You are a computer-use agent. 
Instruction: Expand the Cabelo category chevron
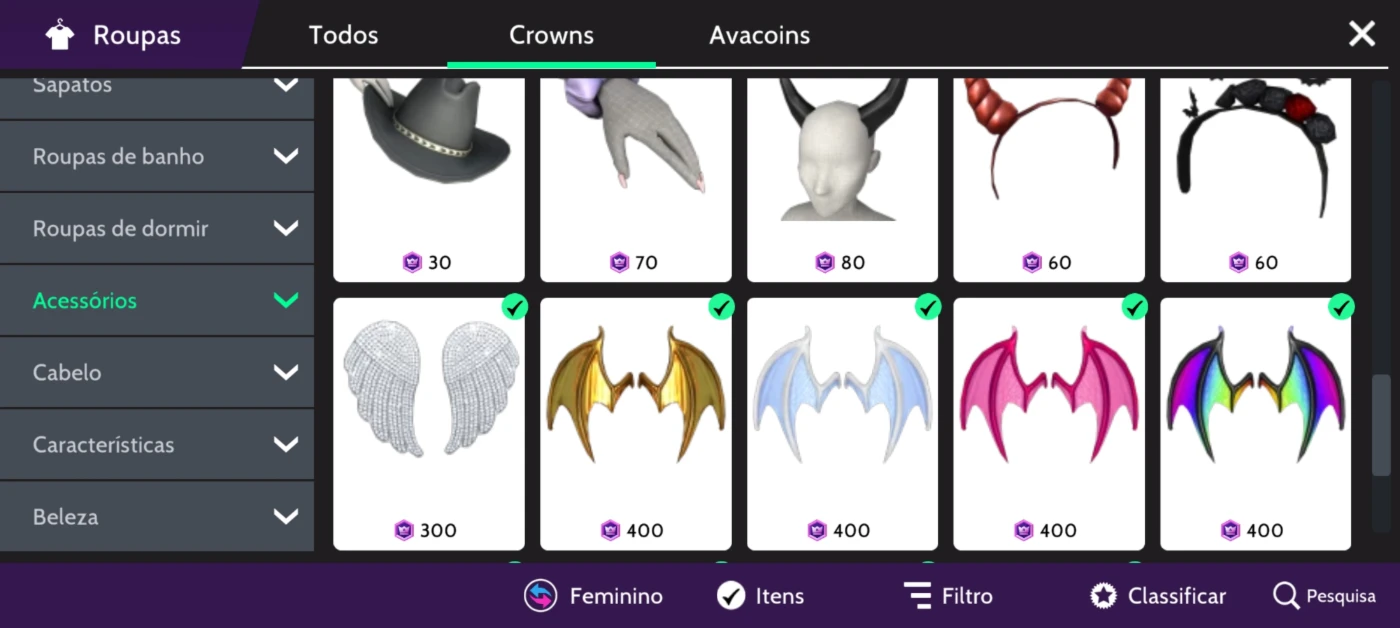point(286,372)
